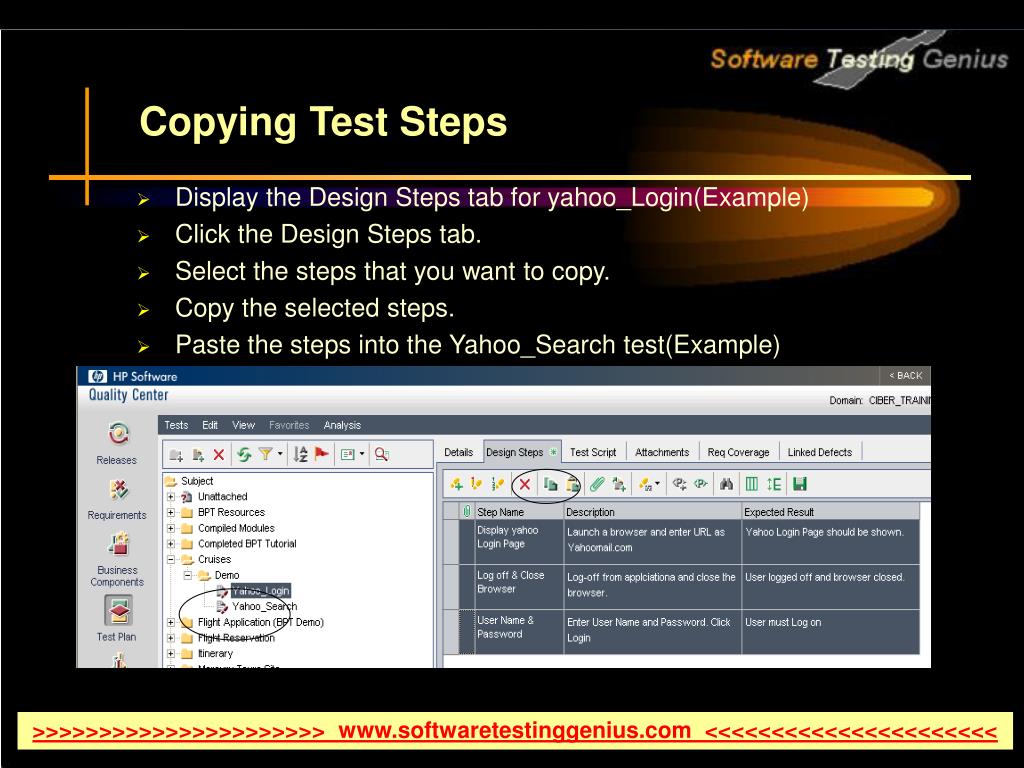
Task: Click the BACK button in the header
Action: pos(906,376)
